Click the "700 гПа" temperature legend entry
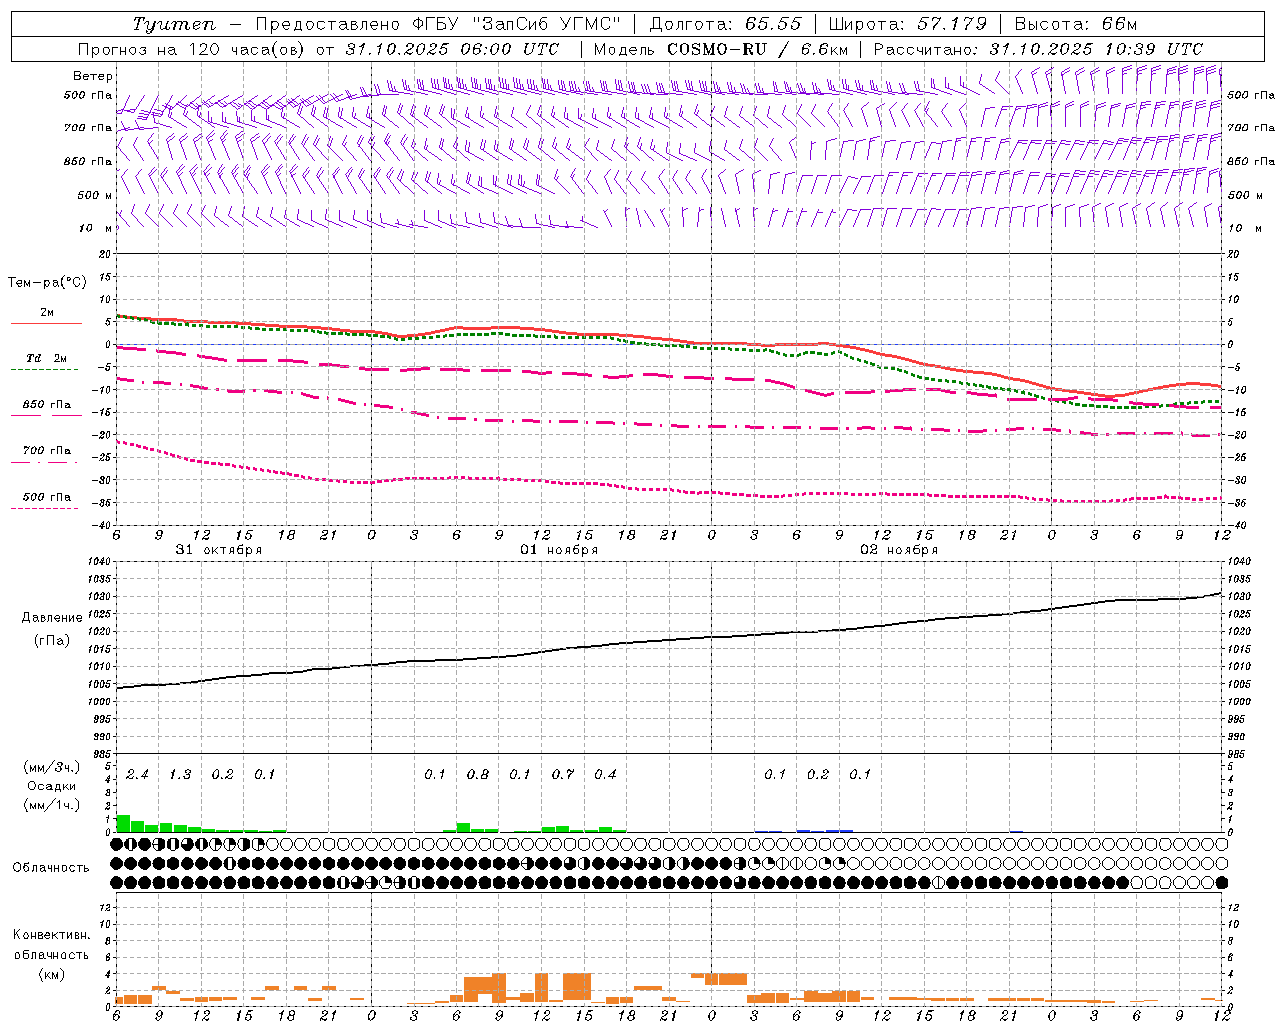Viewport: 1280px width, 1024px height. click(46, 451)
